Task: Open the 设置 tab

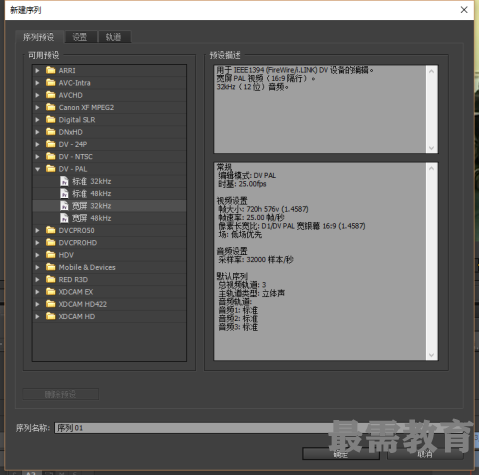Action: (x=80, y=37)
